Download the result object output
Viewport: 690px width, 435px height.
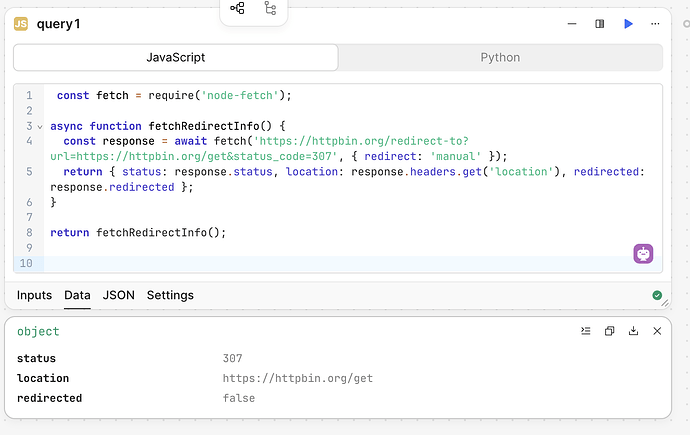click(x=633, y=331)
